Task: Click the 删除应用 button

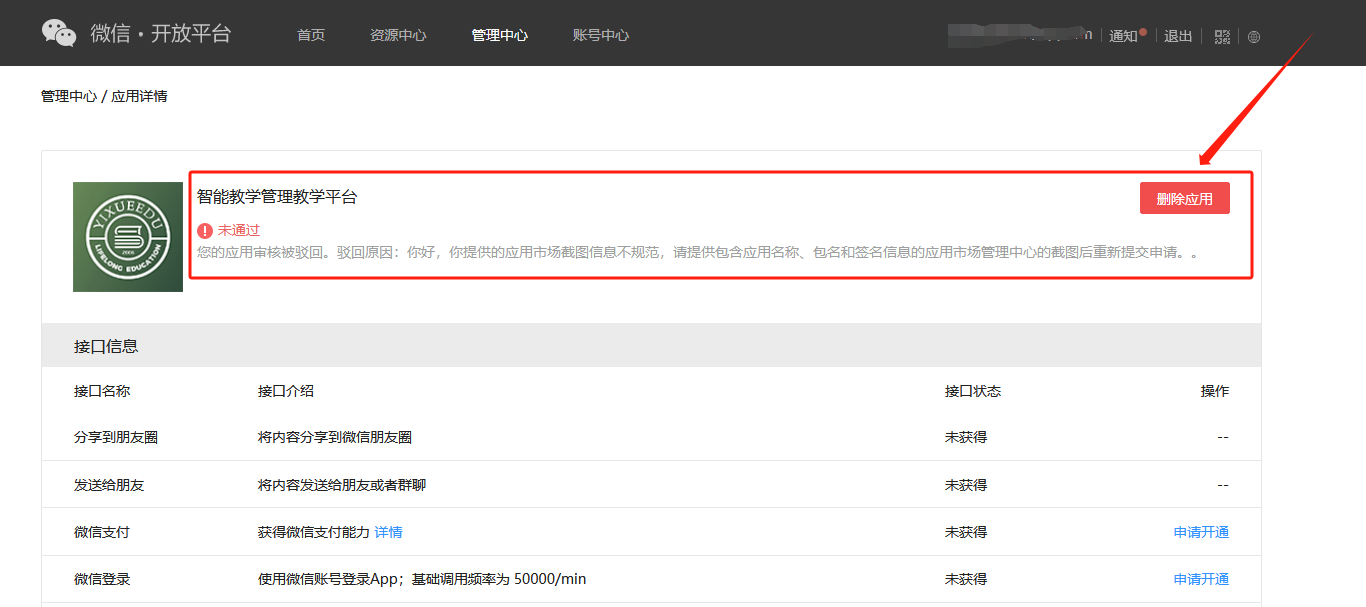Action: pos(1185,198)
